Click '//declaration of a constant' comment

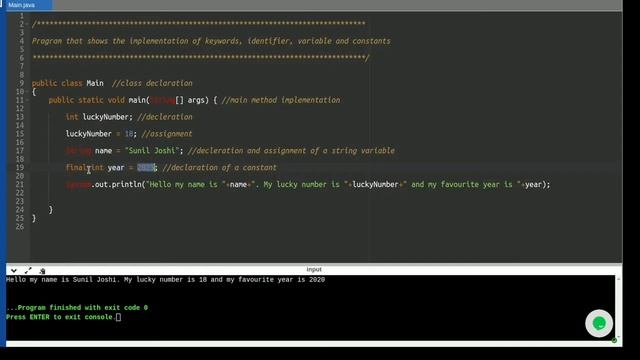tap(220, 168)
